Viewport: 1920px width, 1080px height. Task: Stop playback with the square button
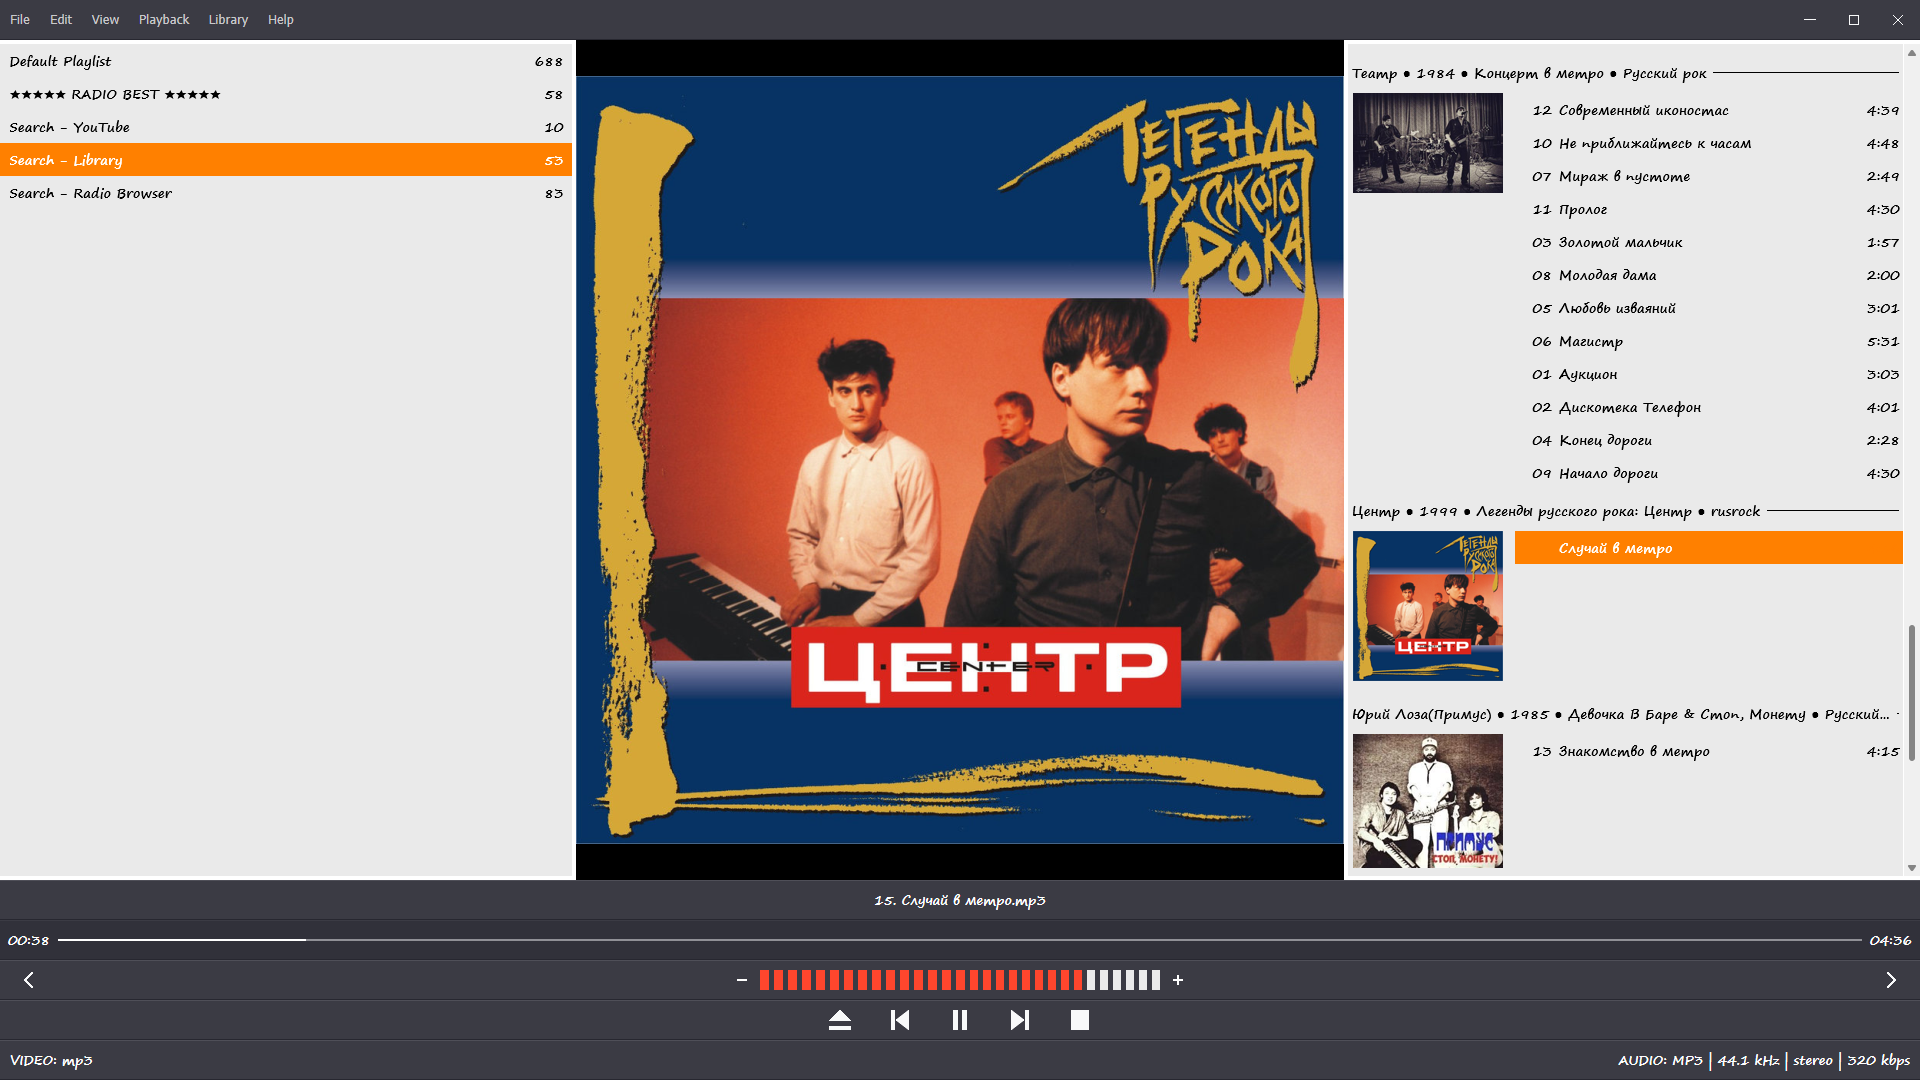[1080, 1020]
